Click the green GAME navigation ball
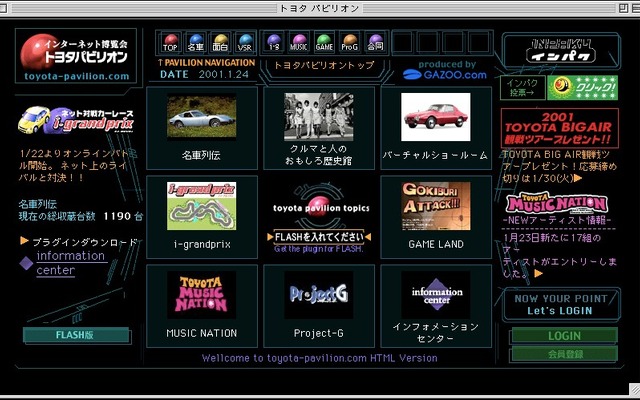 point(324,42)
